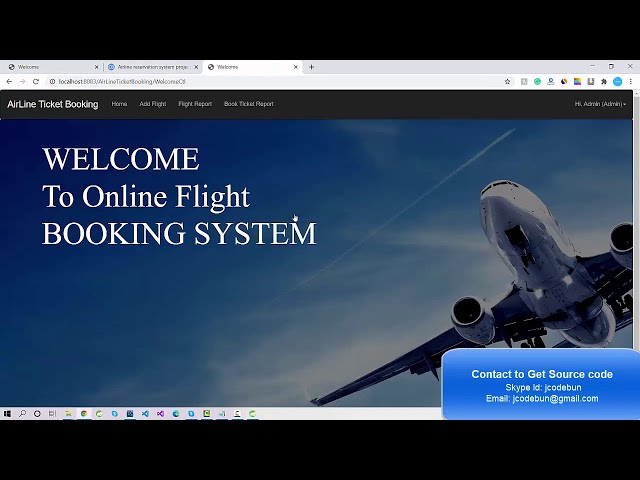Open Chrome's three-dot menu
The height and width of the screenshot is (480, 640).
point(631,82)
